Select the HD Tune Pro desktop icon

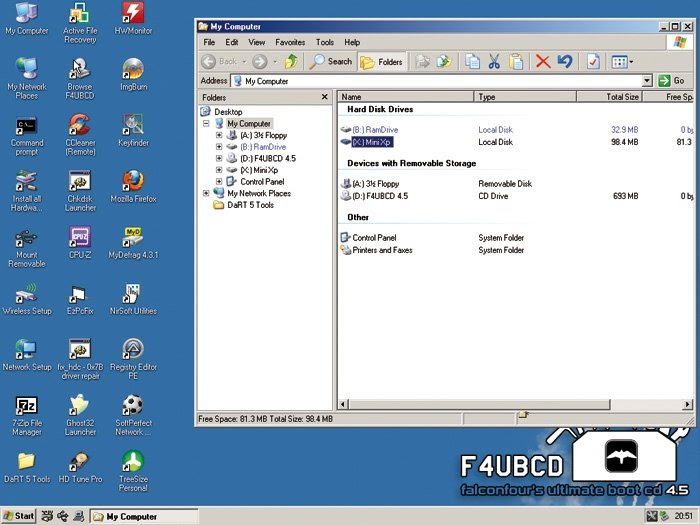79,467
